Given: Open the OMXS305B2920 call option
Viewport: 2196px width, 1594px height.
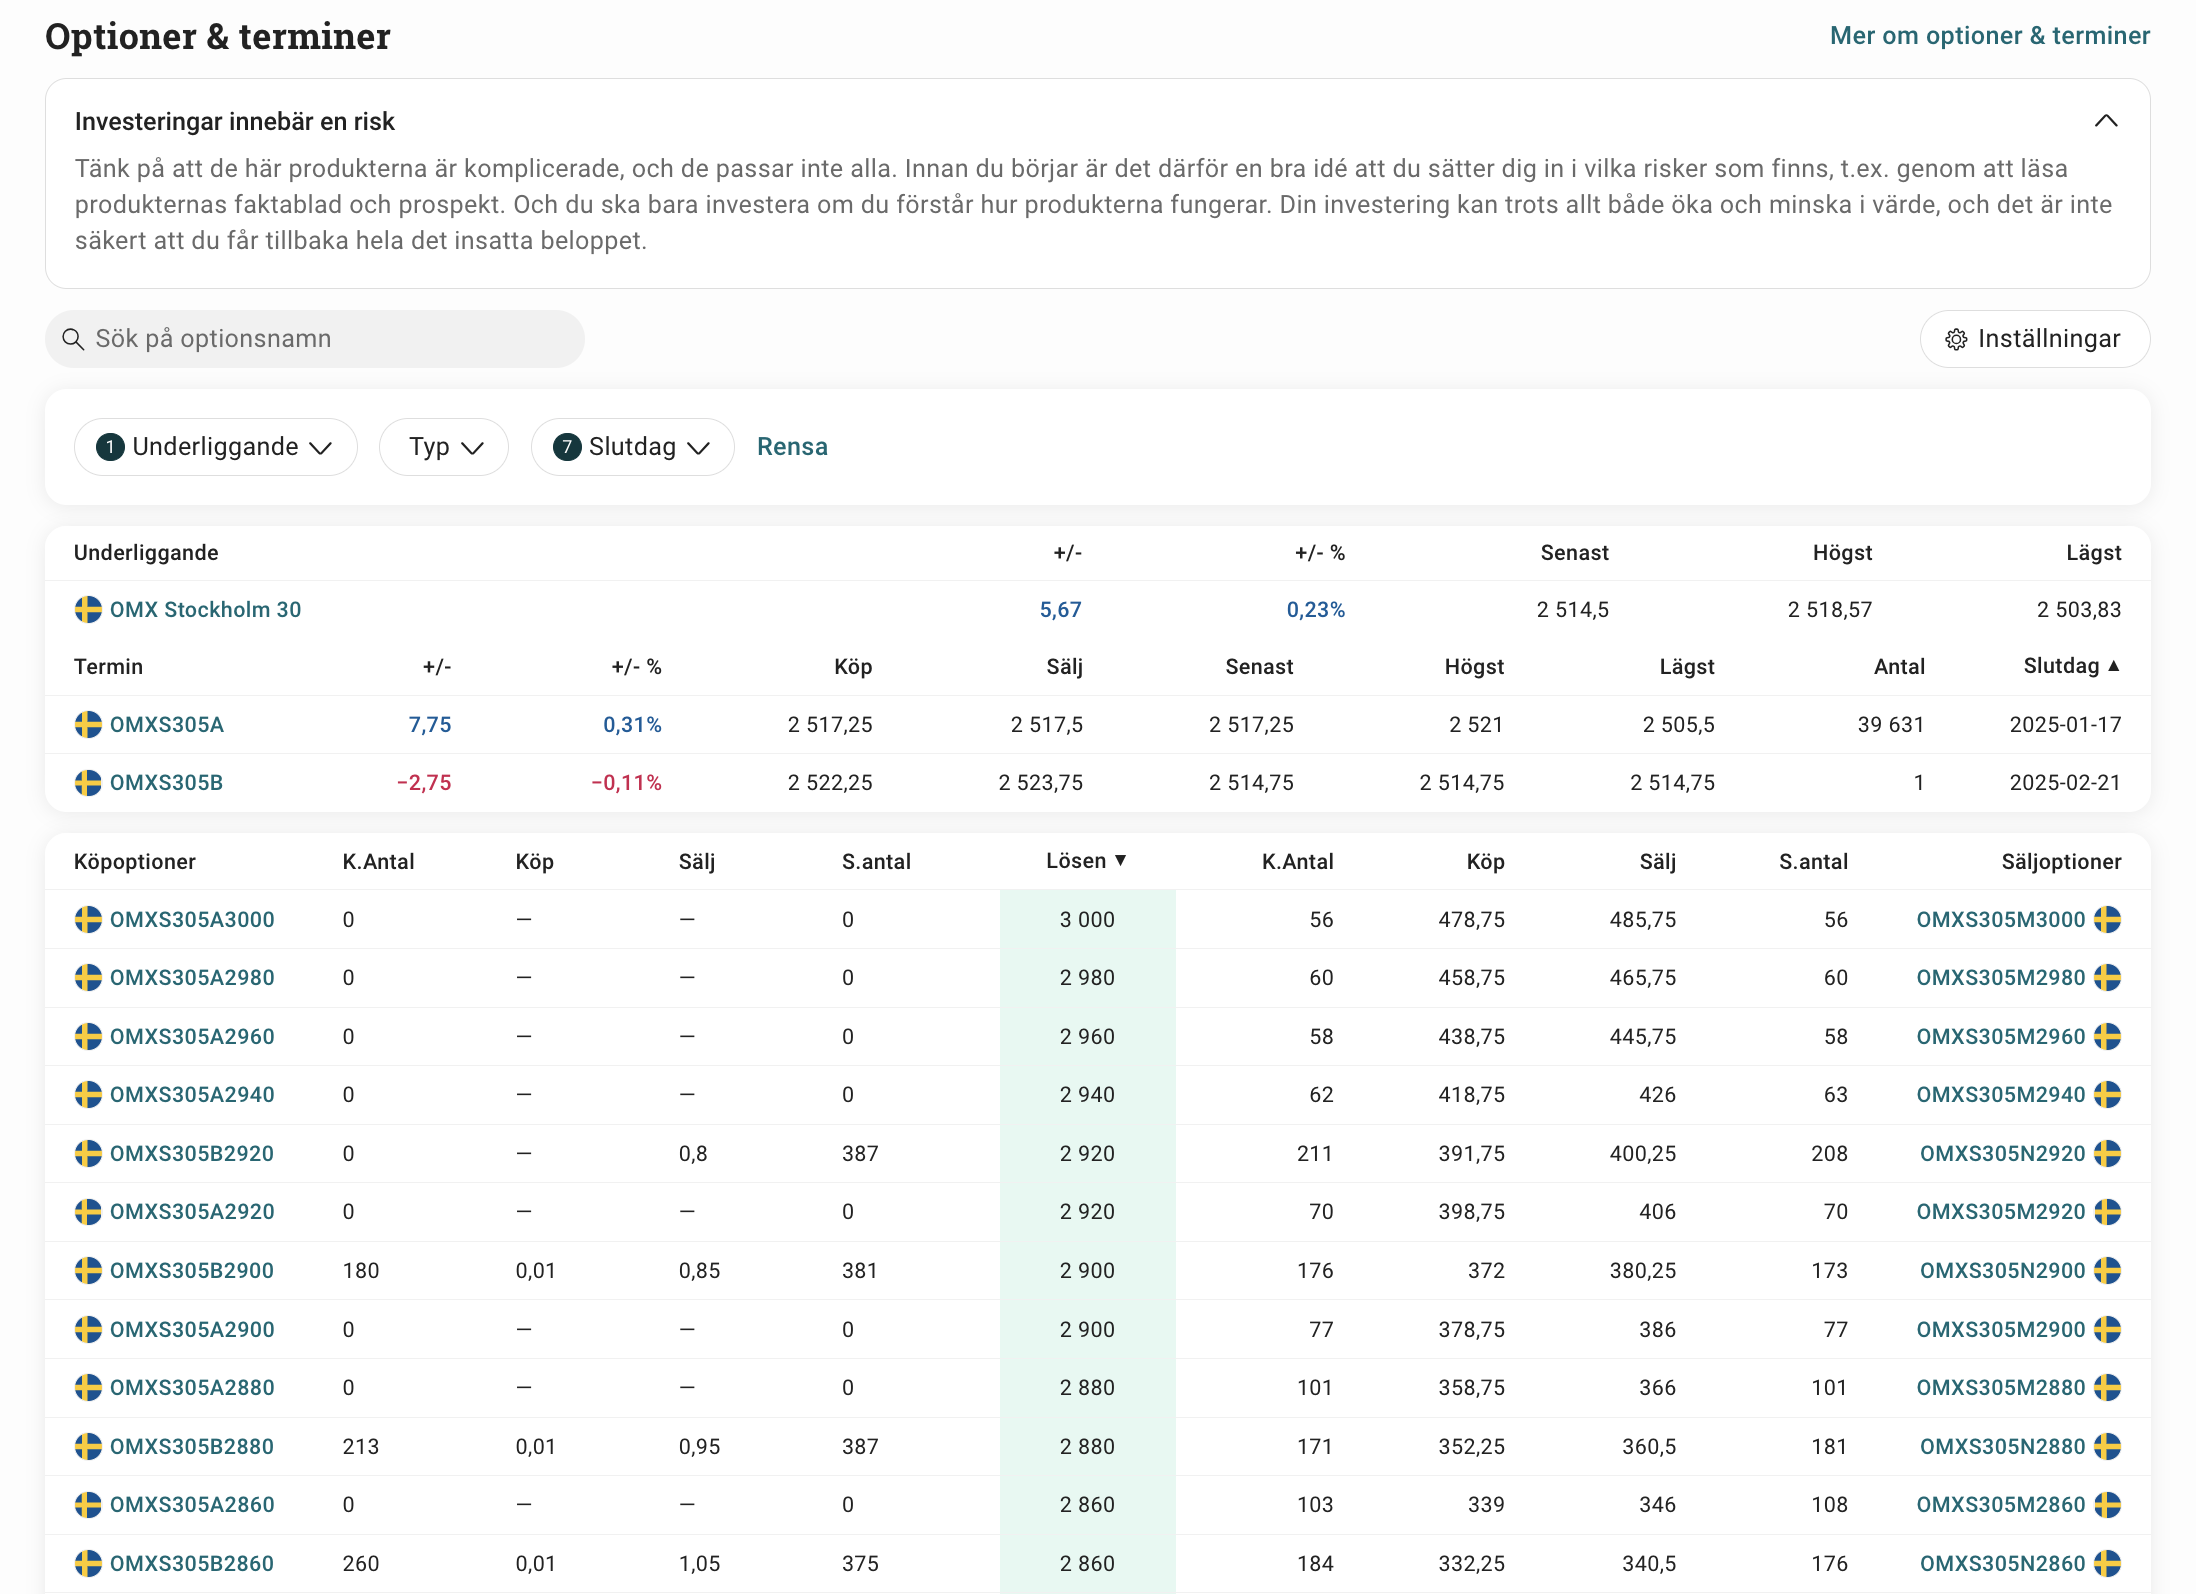Looking at the screenshot, I should [x=192, y=1154].
